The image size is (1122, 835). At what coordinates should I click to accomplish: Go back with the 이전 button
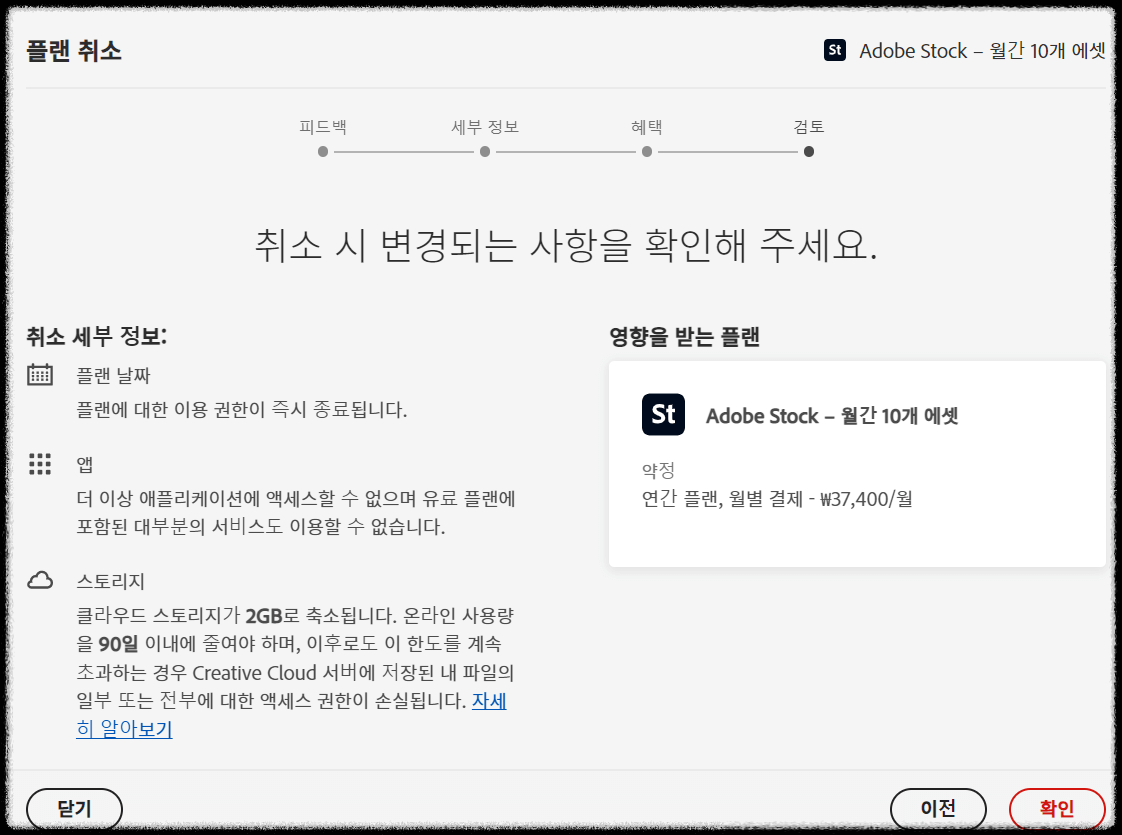tap(938, 809)
